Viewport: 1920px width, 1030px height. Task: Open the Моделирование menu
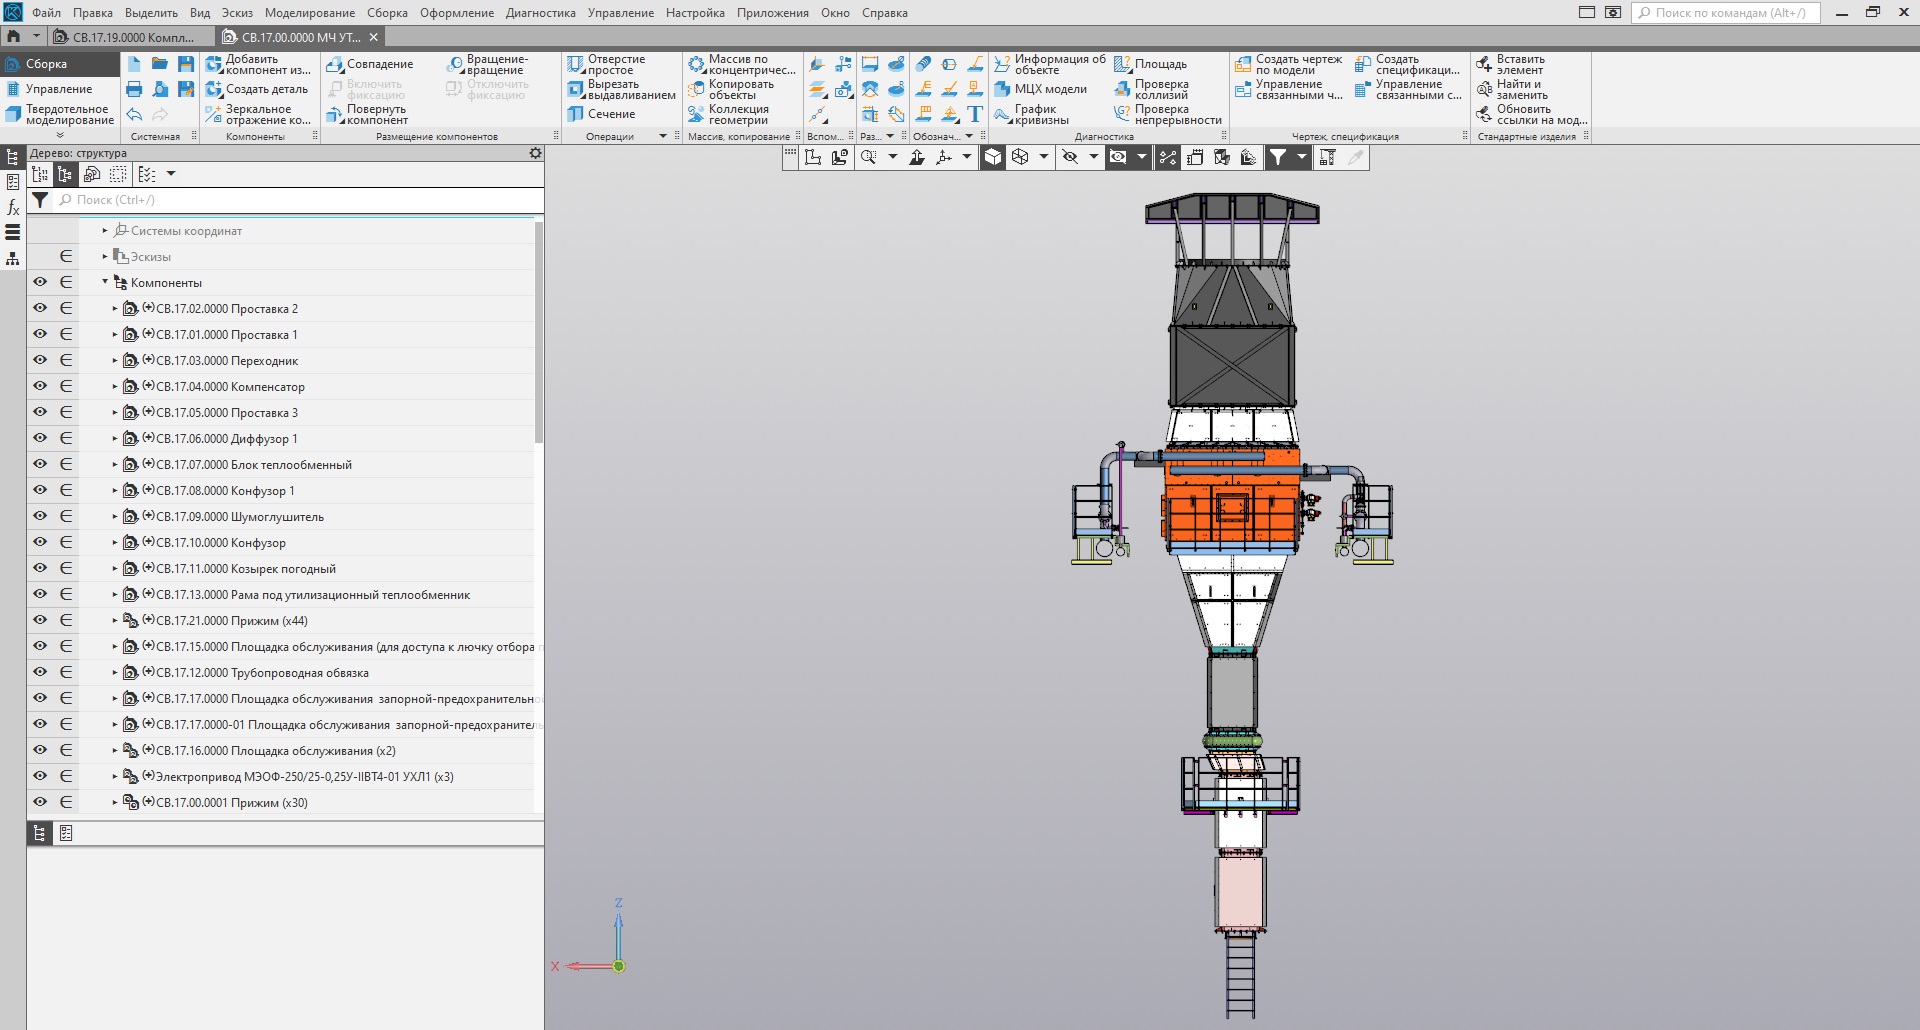[x=309, y=13]
